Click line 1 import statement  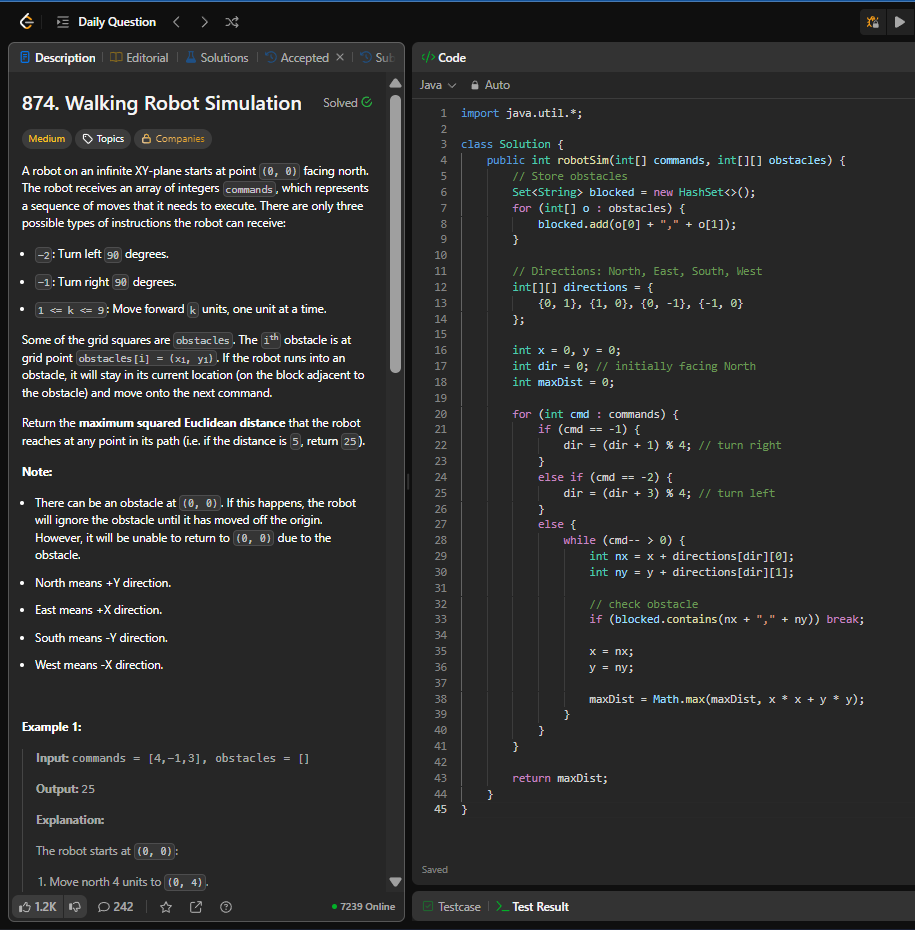tap(521, 113)
